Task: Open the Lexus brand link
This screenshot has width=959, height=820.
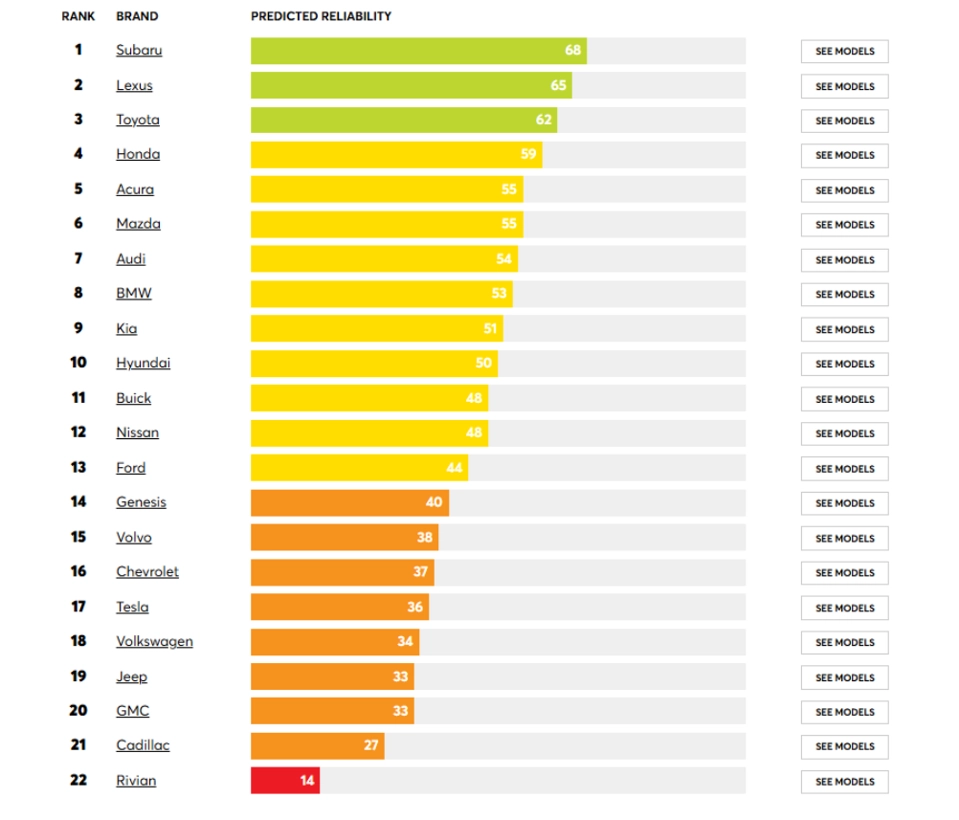Action: 135,85
